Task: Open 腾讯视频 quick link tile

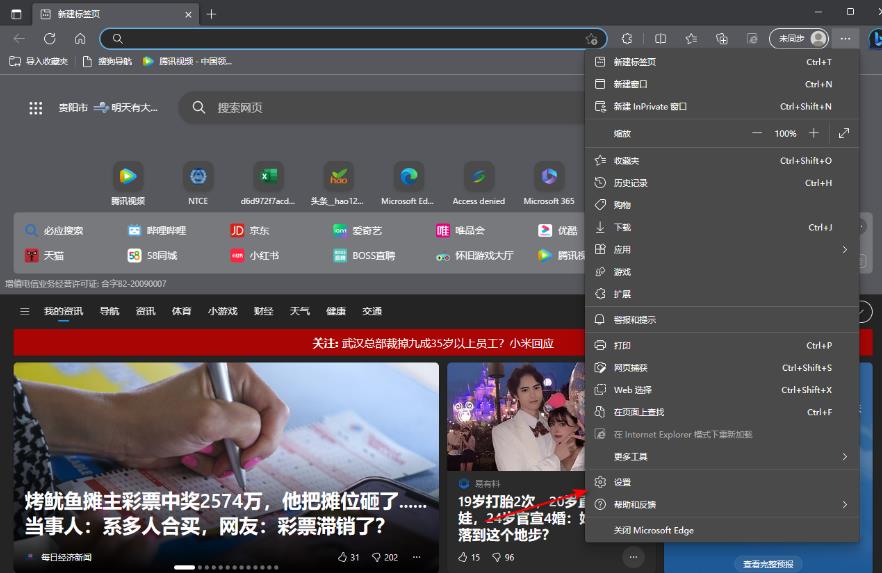Action: click(x=128, y=183)
